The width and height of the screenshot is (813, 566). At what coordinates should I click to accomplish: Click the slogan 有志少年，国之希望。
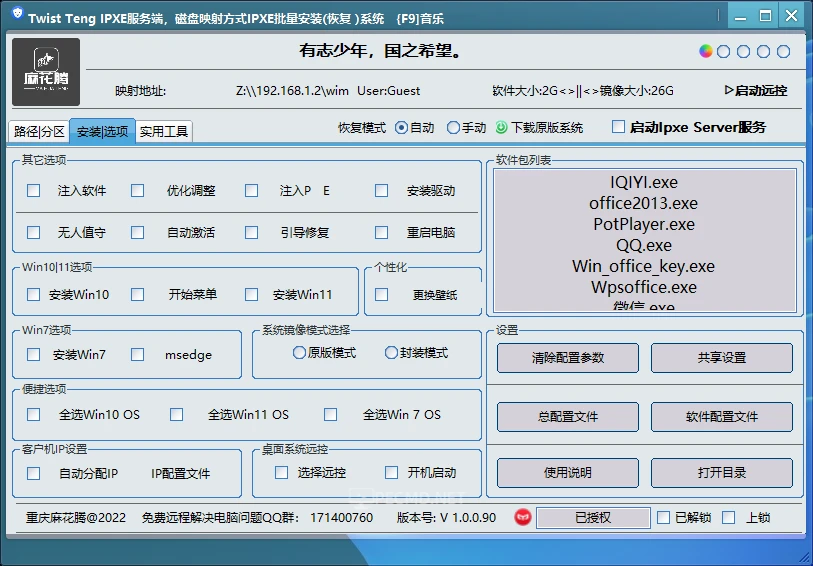380,51
